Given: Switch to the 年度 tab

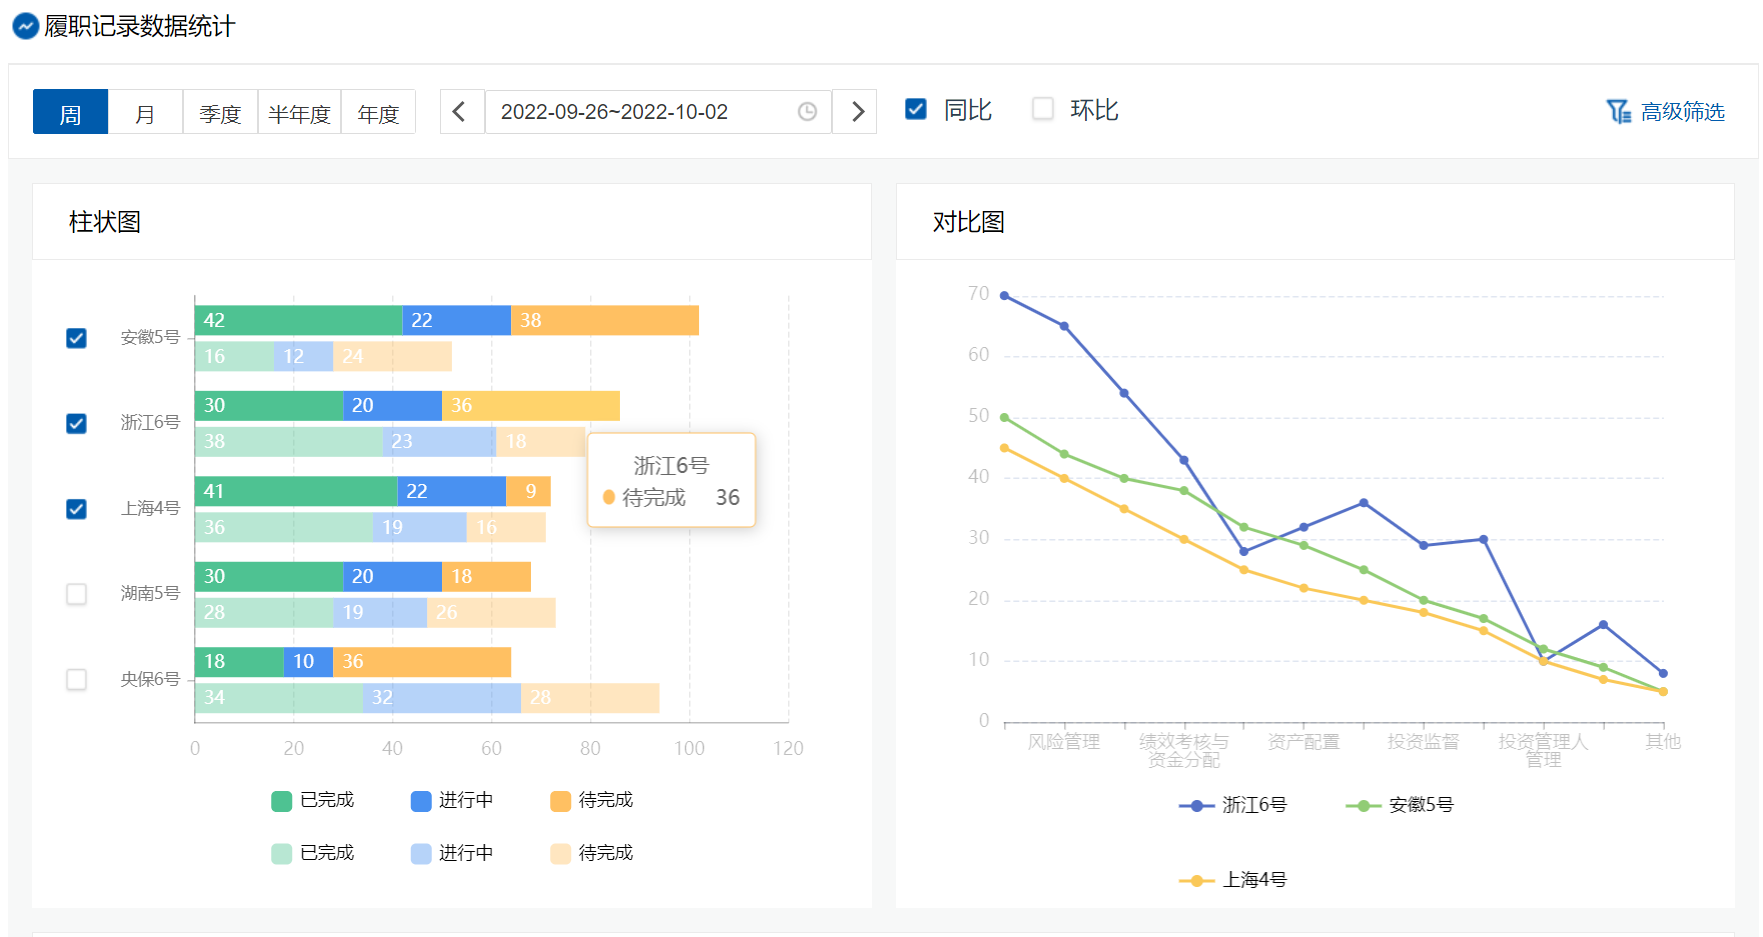Looking at the screenshot, I should pos(378,112).
